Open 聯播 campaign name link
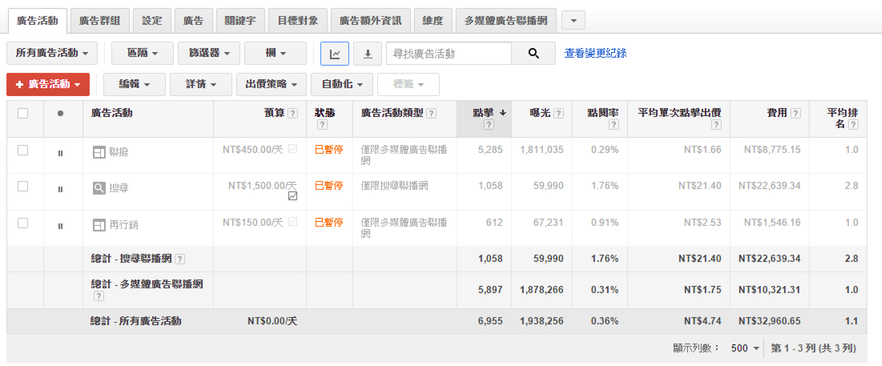The height and width of the screenshot is (366, 882). (x=119, y=152)
